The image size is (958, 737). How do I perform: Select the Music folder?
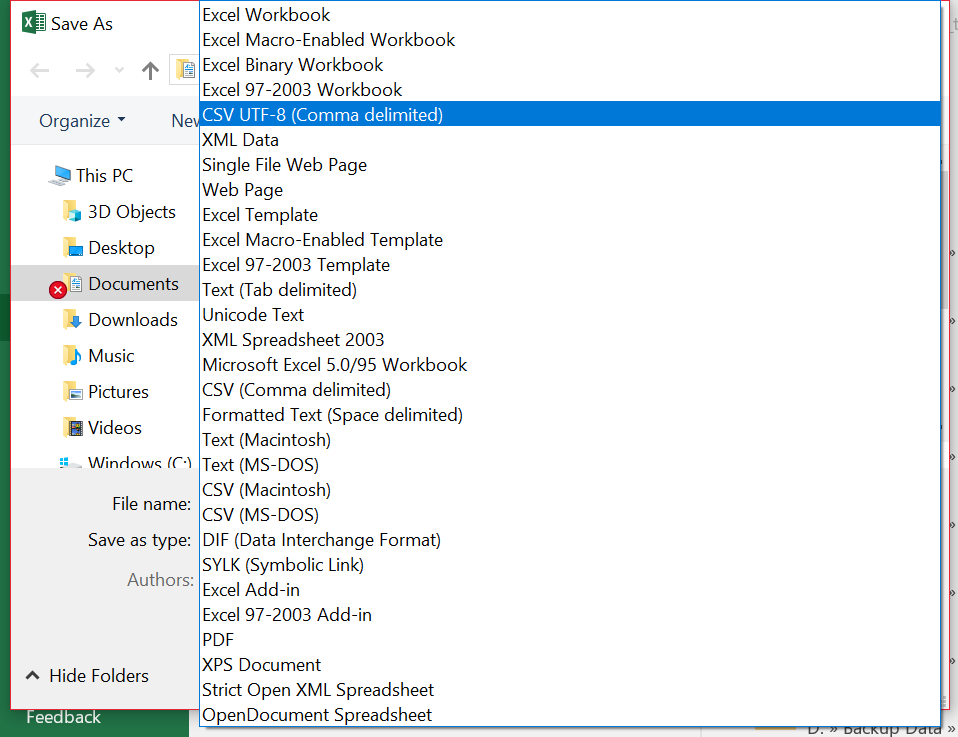click(111, 356)
